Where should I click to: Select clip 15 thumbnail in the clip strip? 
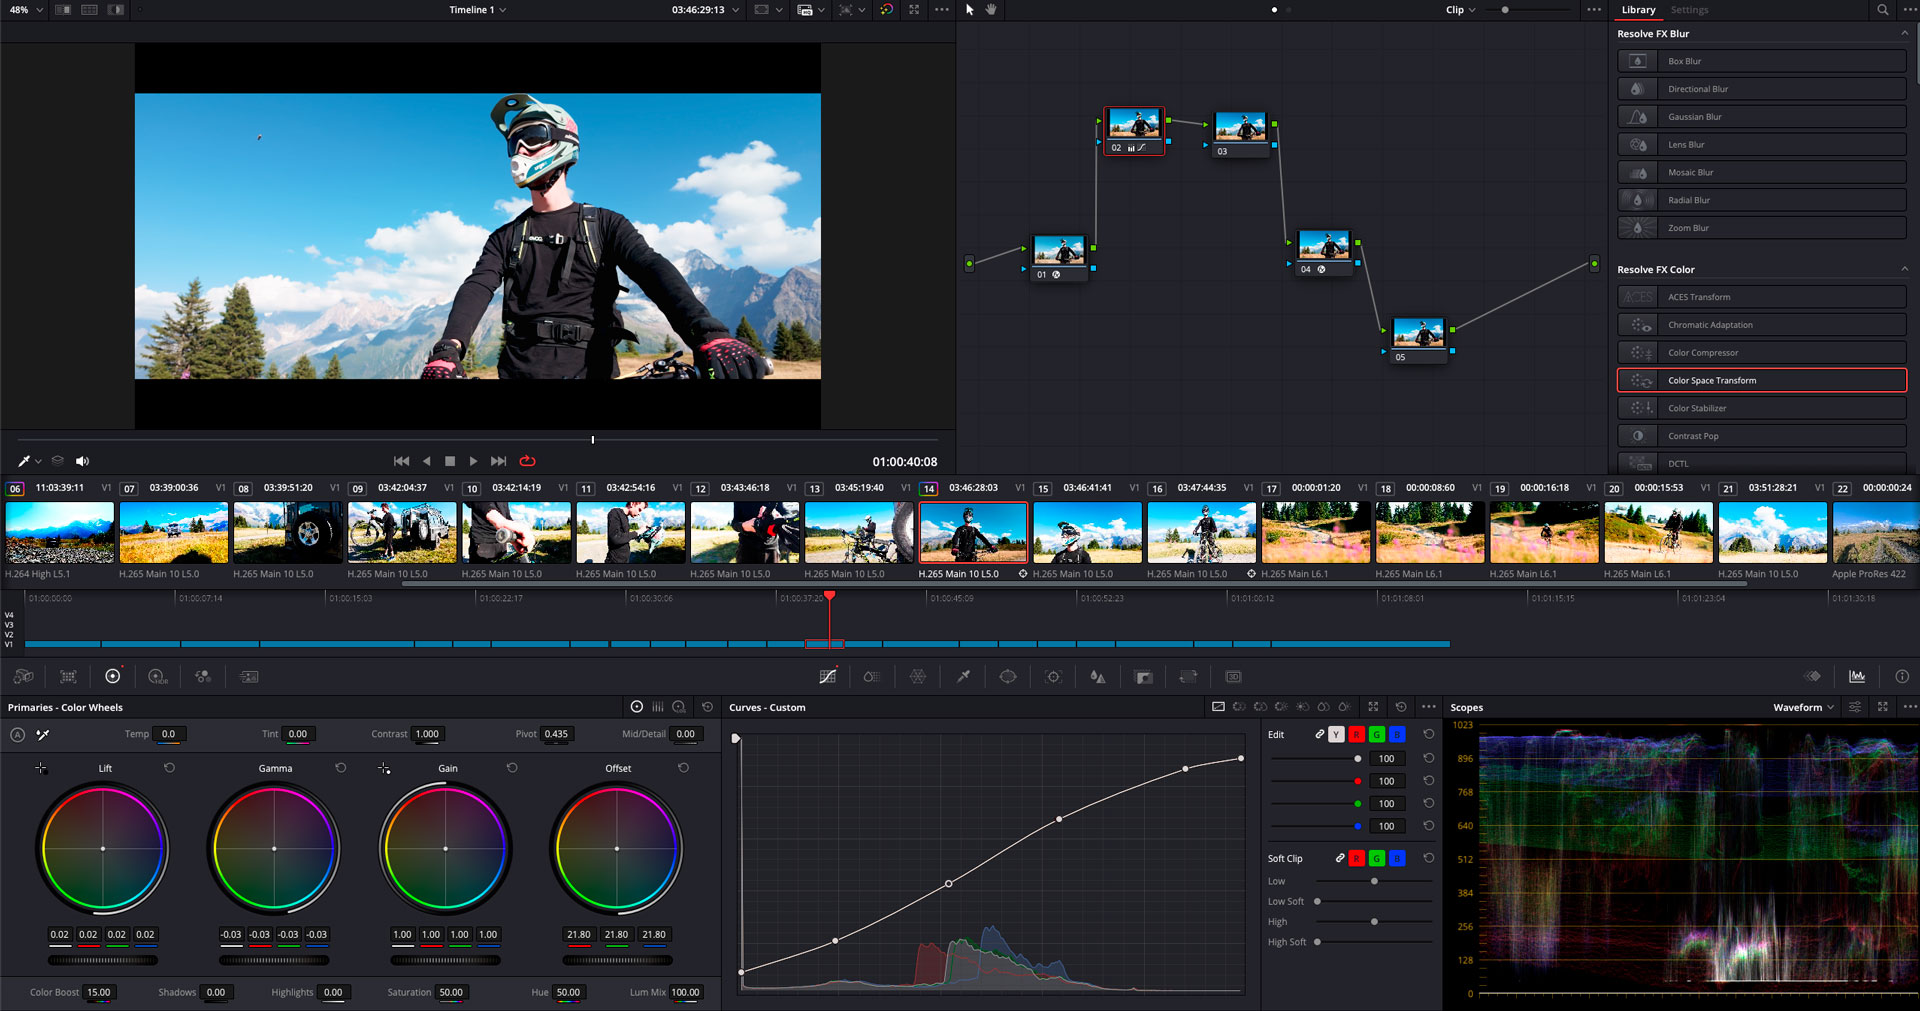click(1087, 533)
